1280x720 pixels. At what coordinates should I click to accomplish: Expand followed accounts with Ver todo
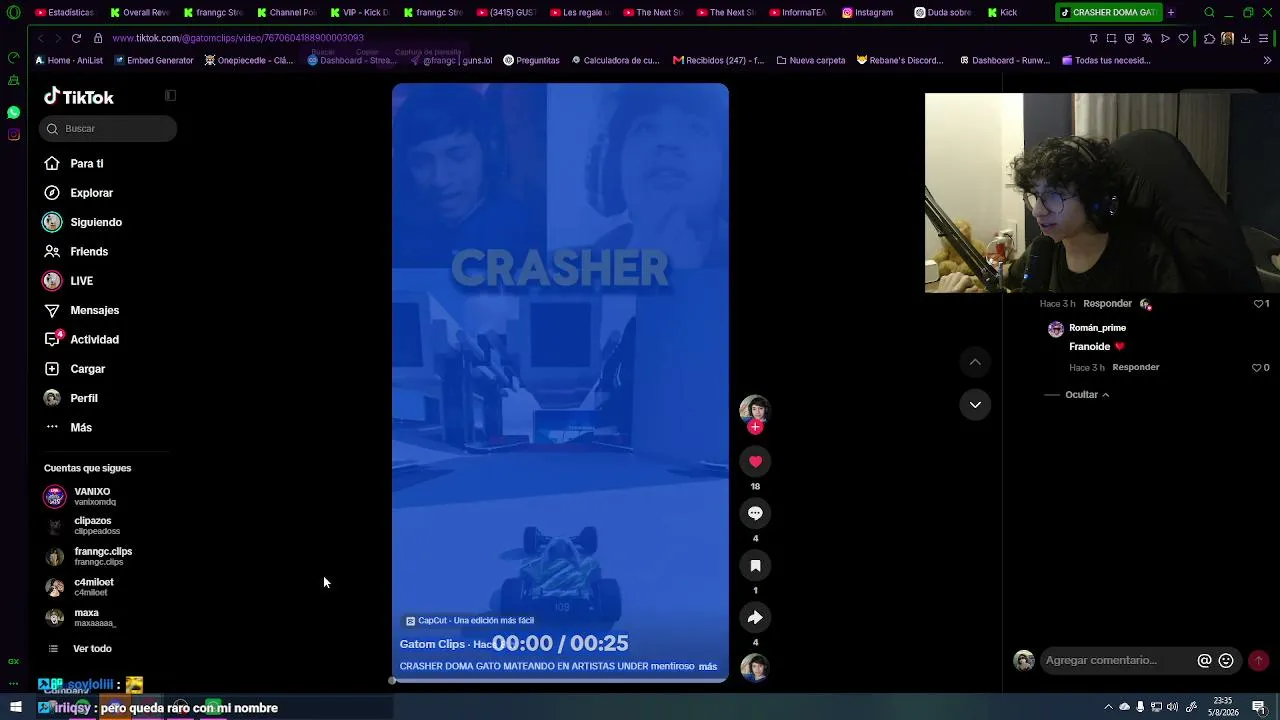(x=82, y=649)
